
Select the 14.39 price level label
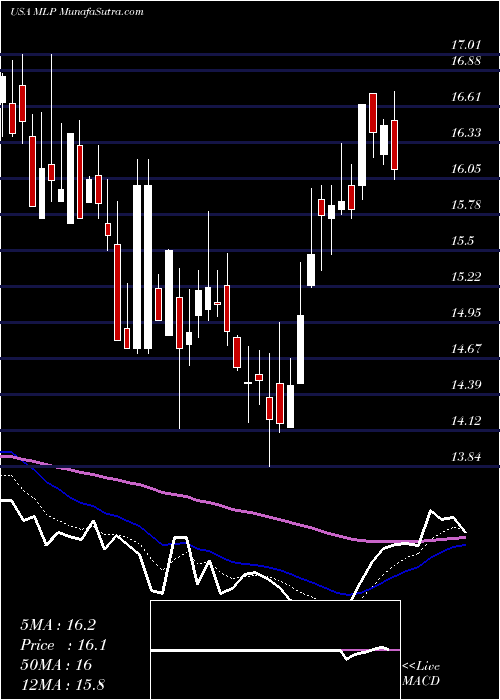466,385
